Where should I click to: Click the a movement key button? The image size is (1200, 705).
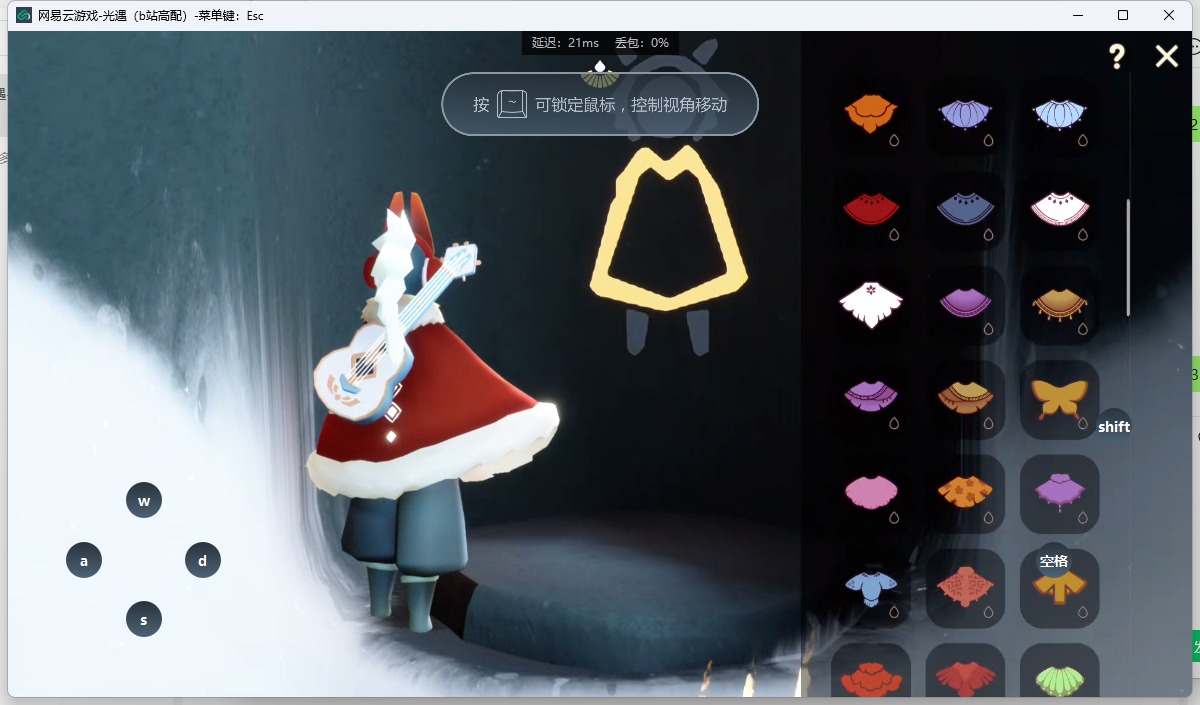84,561
